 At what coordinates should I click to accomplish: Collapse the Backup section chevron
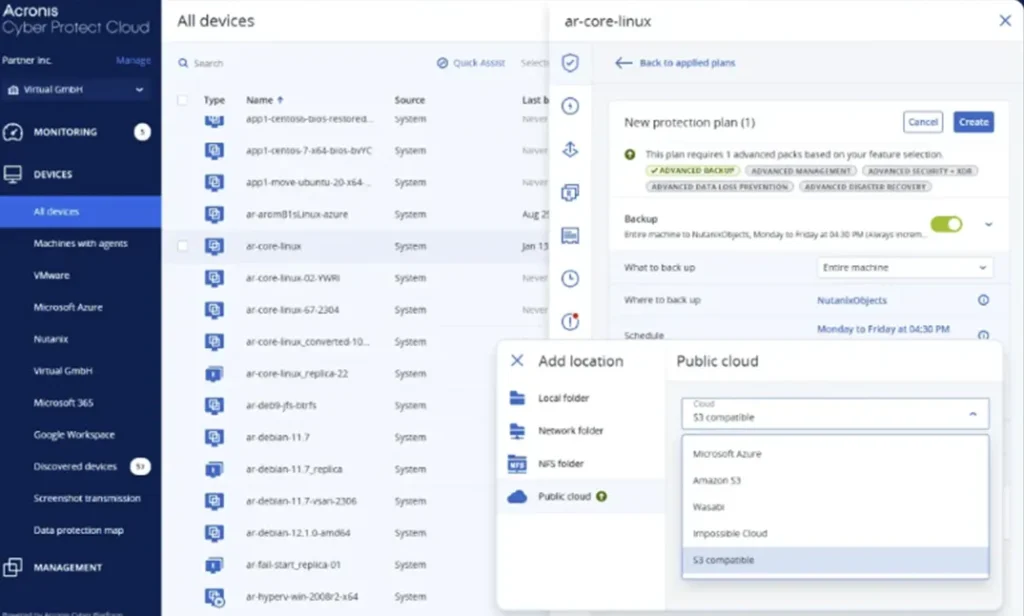(989, 224)
